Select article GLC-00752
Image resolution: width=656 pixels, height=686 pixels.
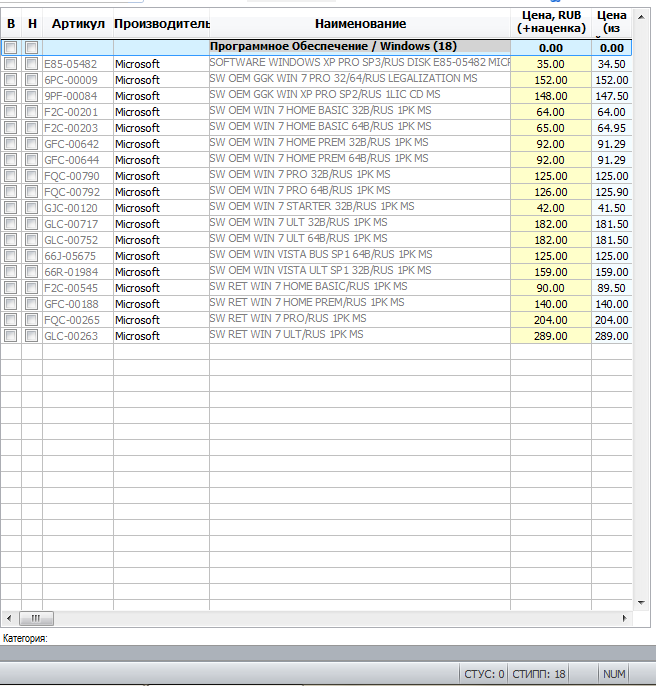(71, 240)
